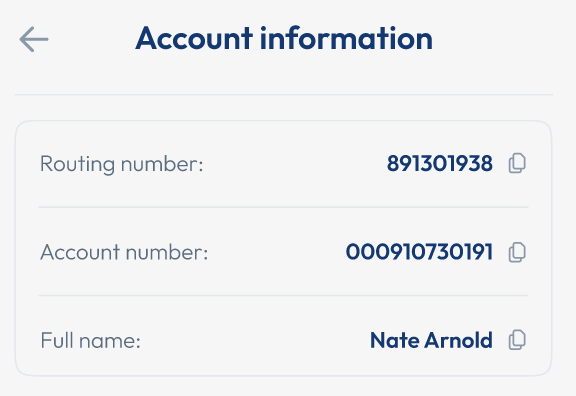
Task: Click the Account information page title
Action: (284, 38)
